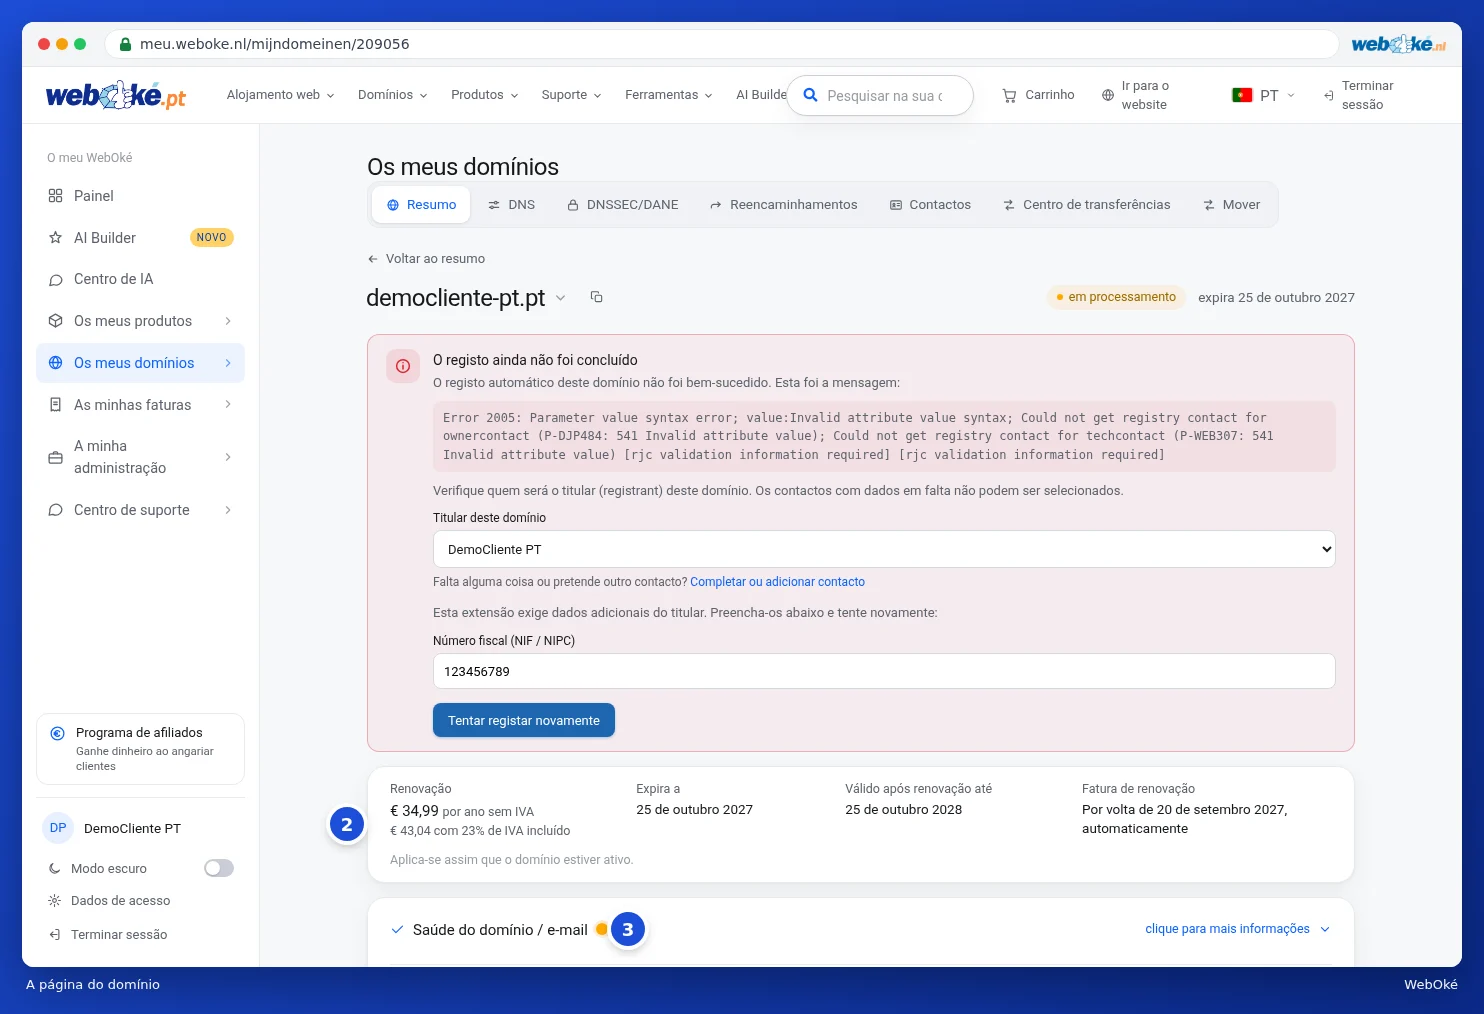
Task: Open Centro de transferências tab
Action: pos(1086,205)
